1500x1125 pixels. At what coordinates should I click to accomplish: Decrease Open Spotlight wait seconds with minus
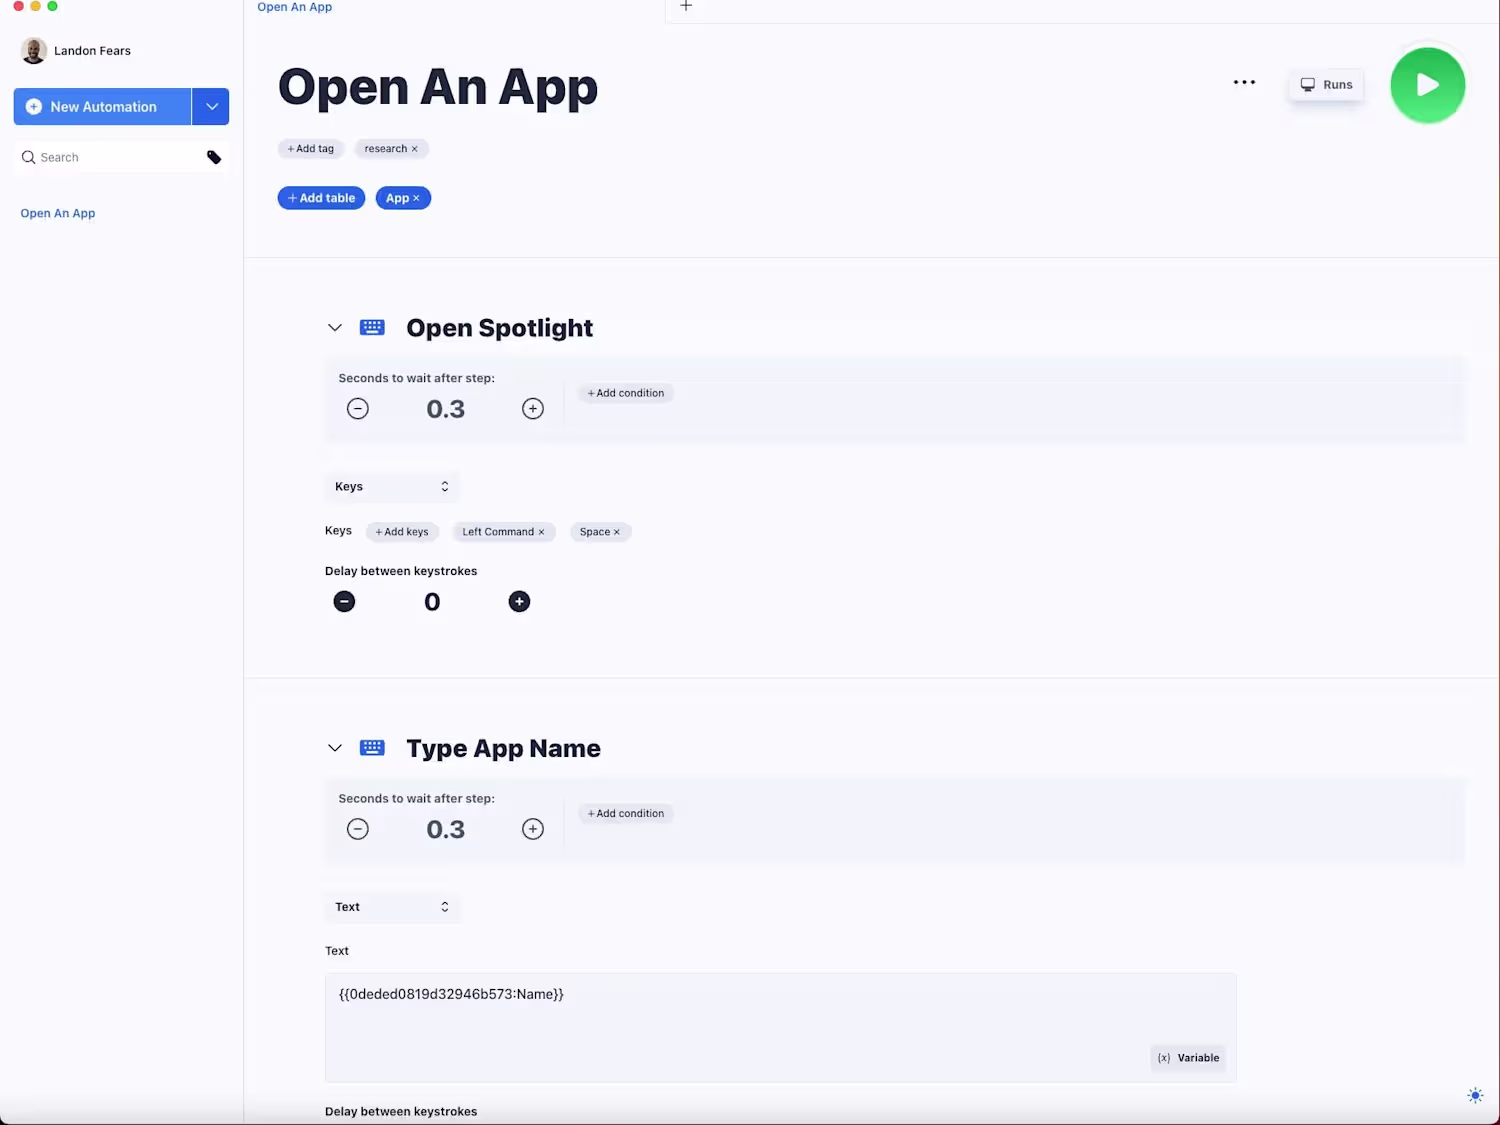pos(358,408)
